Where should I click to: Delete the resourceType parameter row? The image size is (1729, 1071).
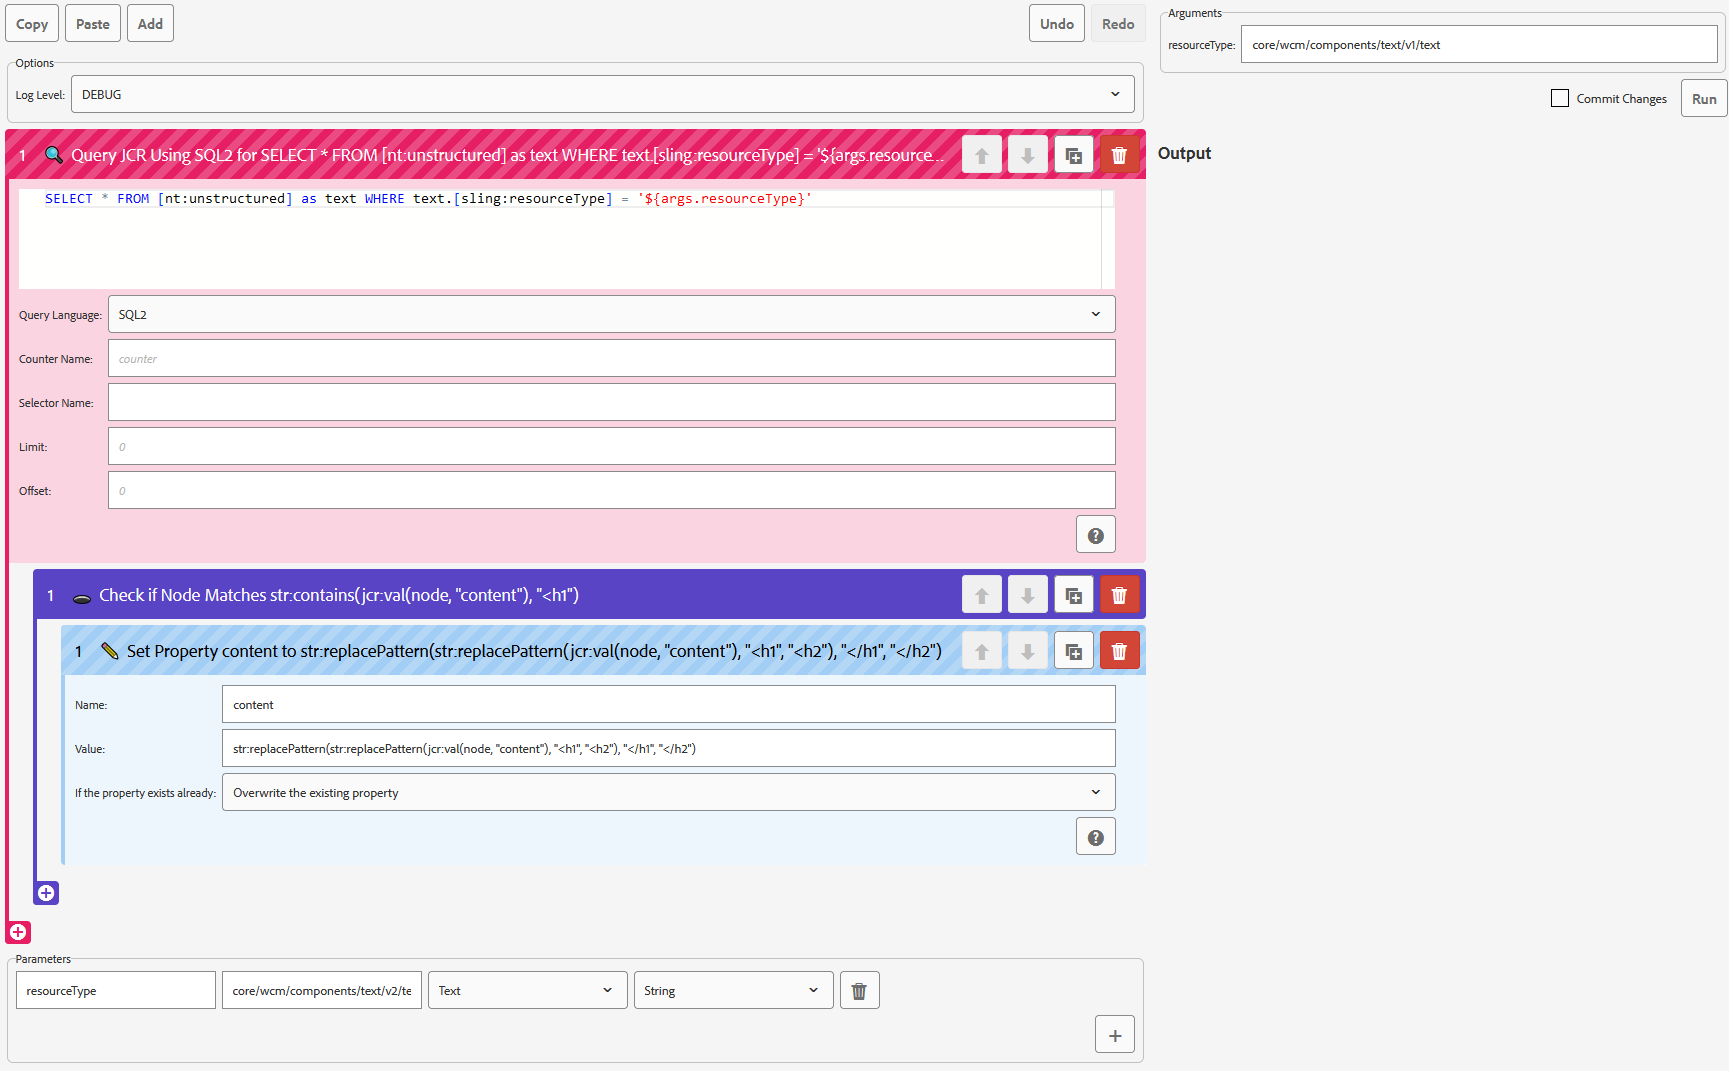point(859,990)
